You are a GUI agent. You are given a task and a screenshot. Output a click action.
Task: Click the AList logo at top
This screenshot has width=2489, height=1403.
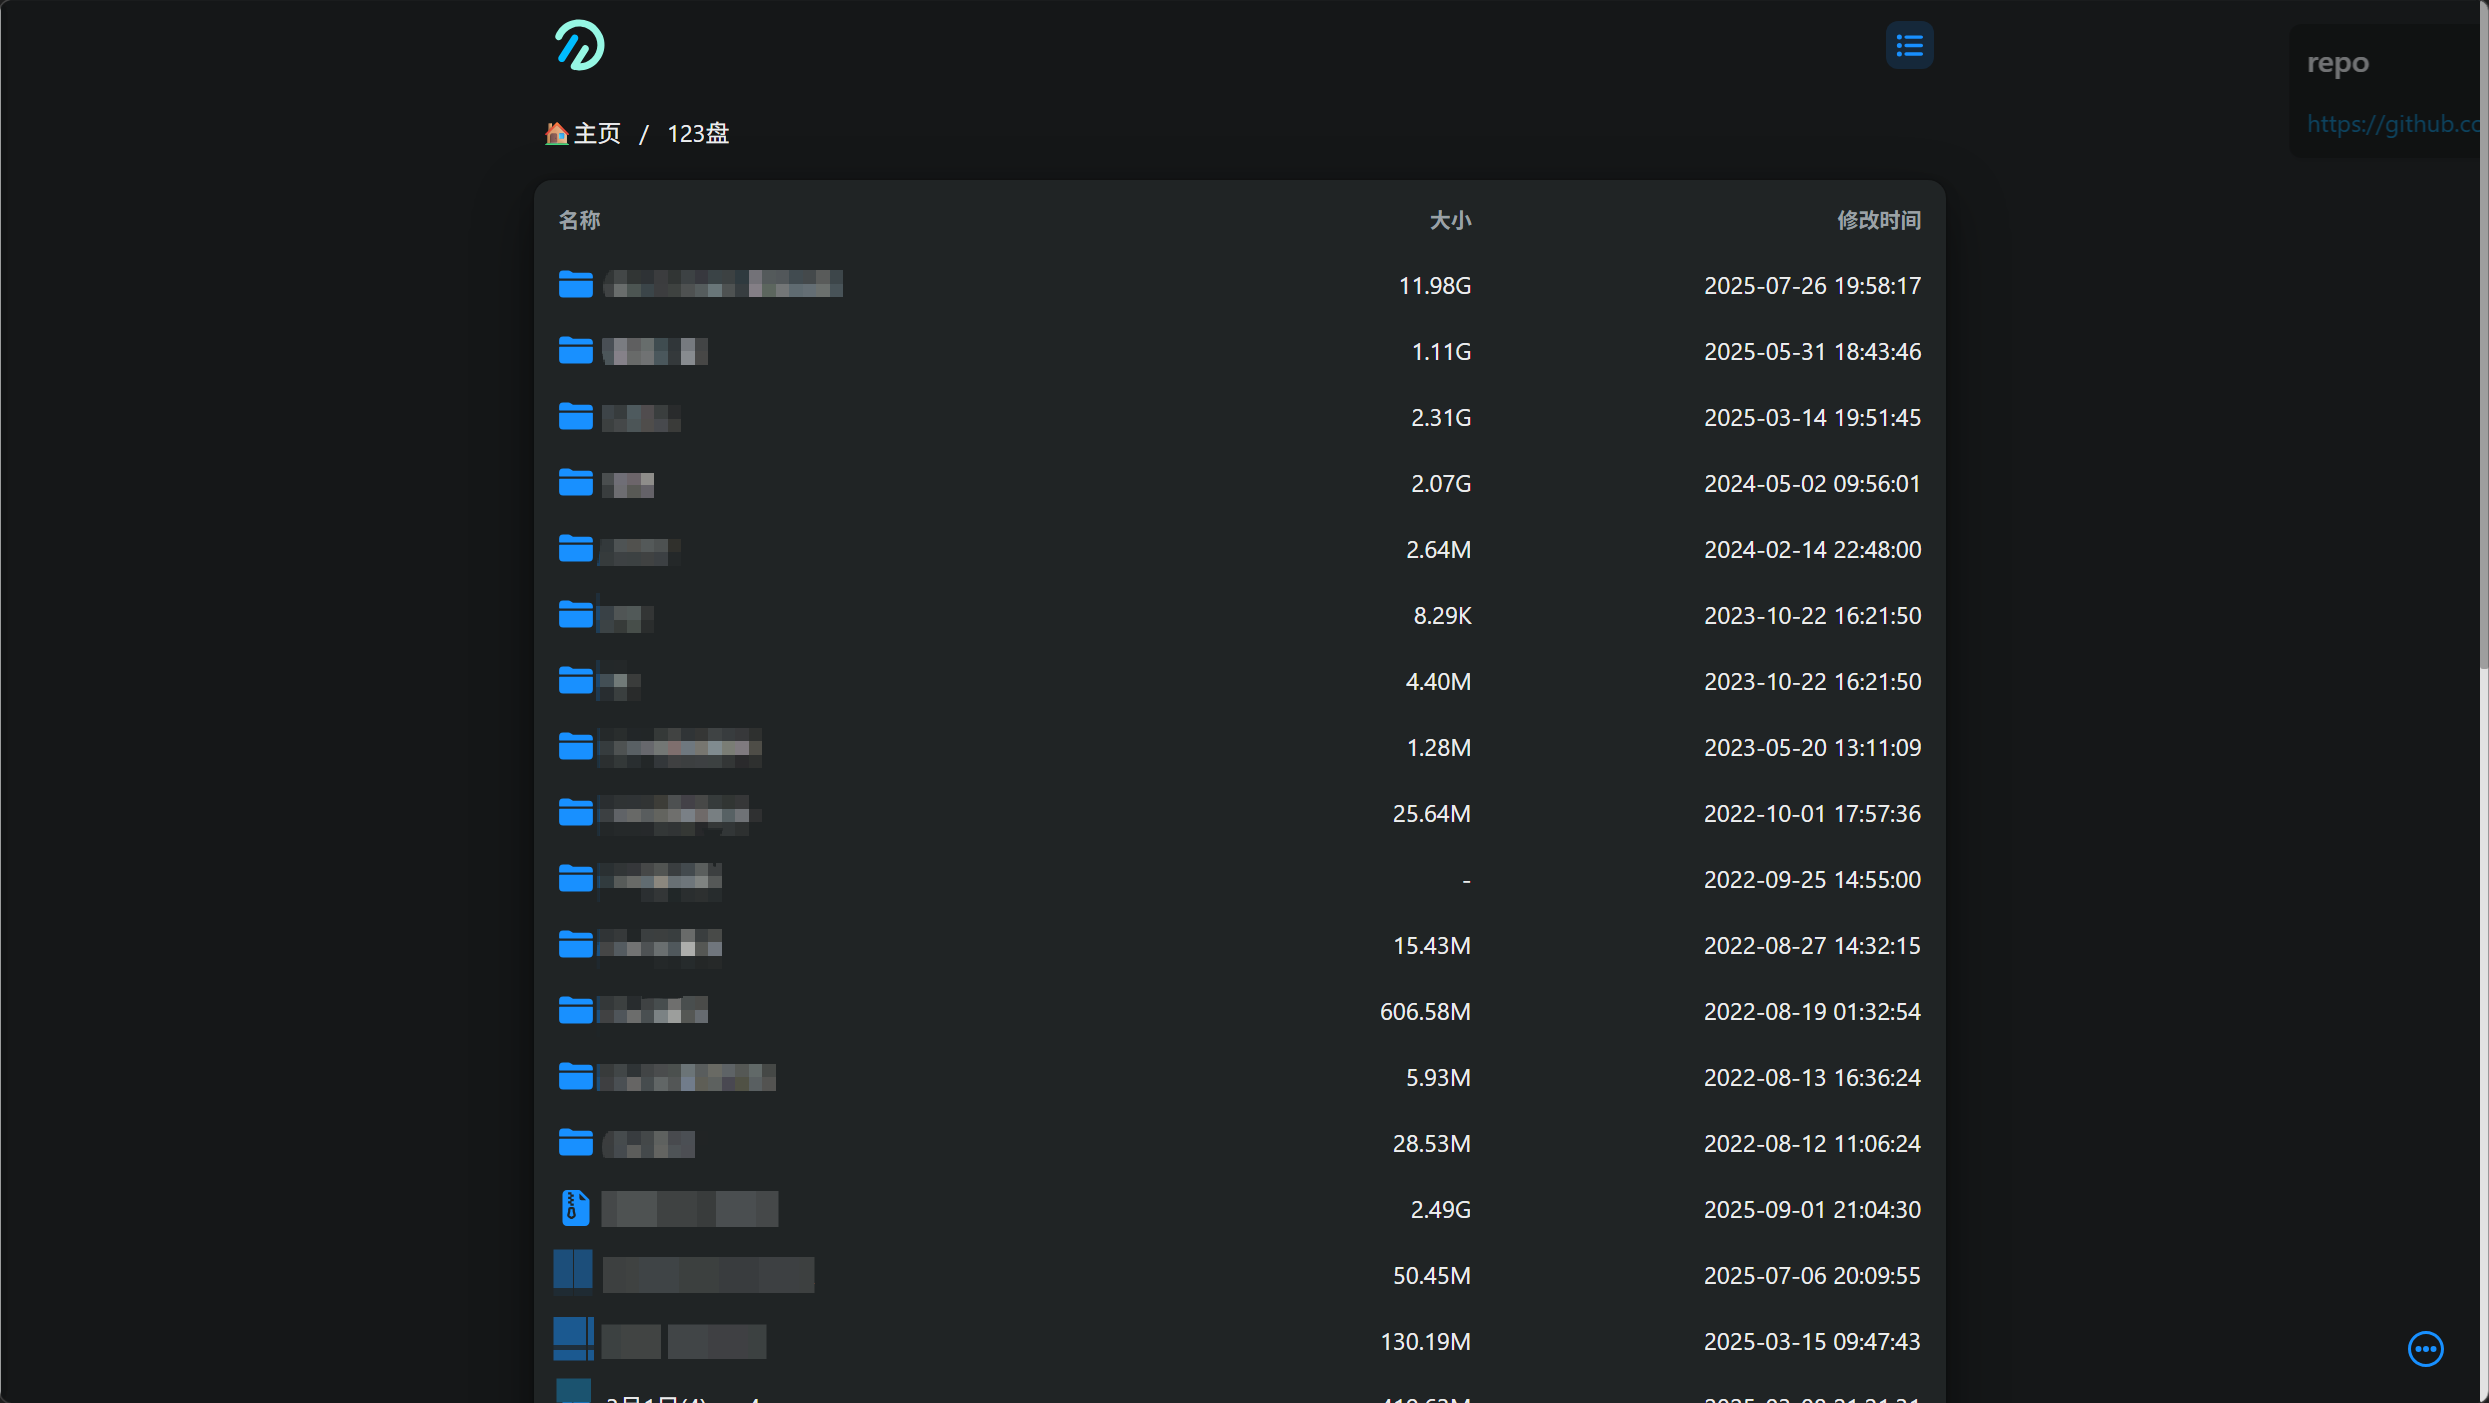[x=579, y=46]
